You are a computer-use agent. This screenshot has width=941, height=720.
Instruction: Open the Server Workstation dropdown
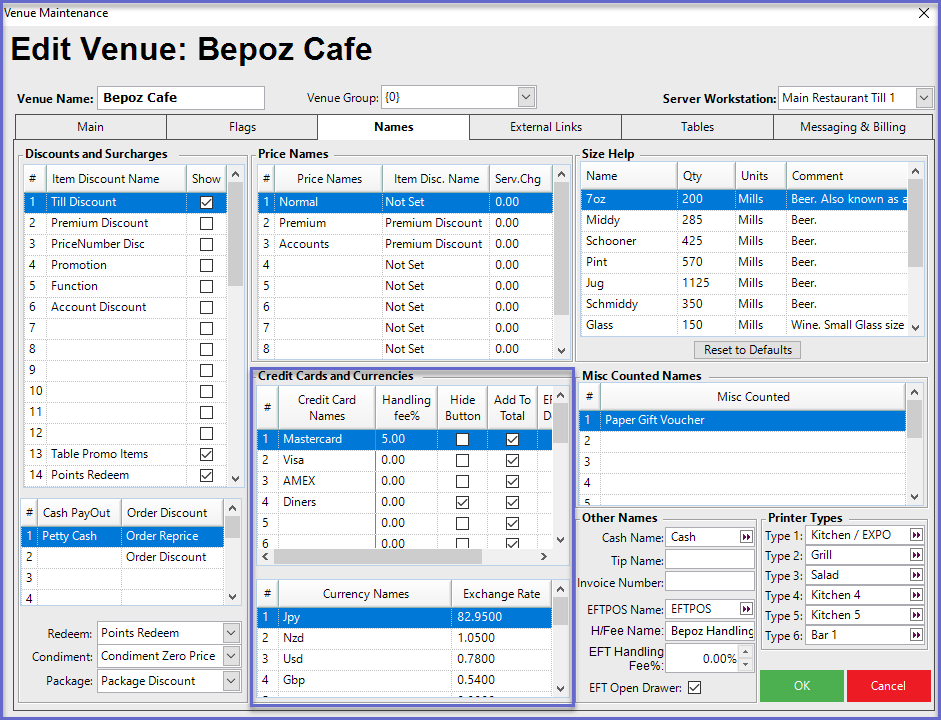coord(924,98)
